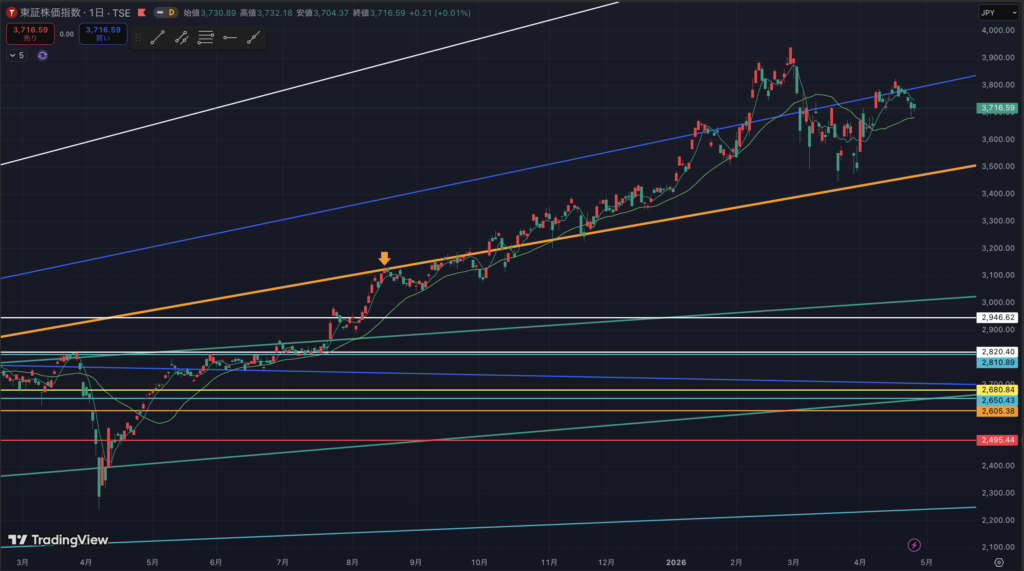Select the horizontal ray drawing tool

230,37
